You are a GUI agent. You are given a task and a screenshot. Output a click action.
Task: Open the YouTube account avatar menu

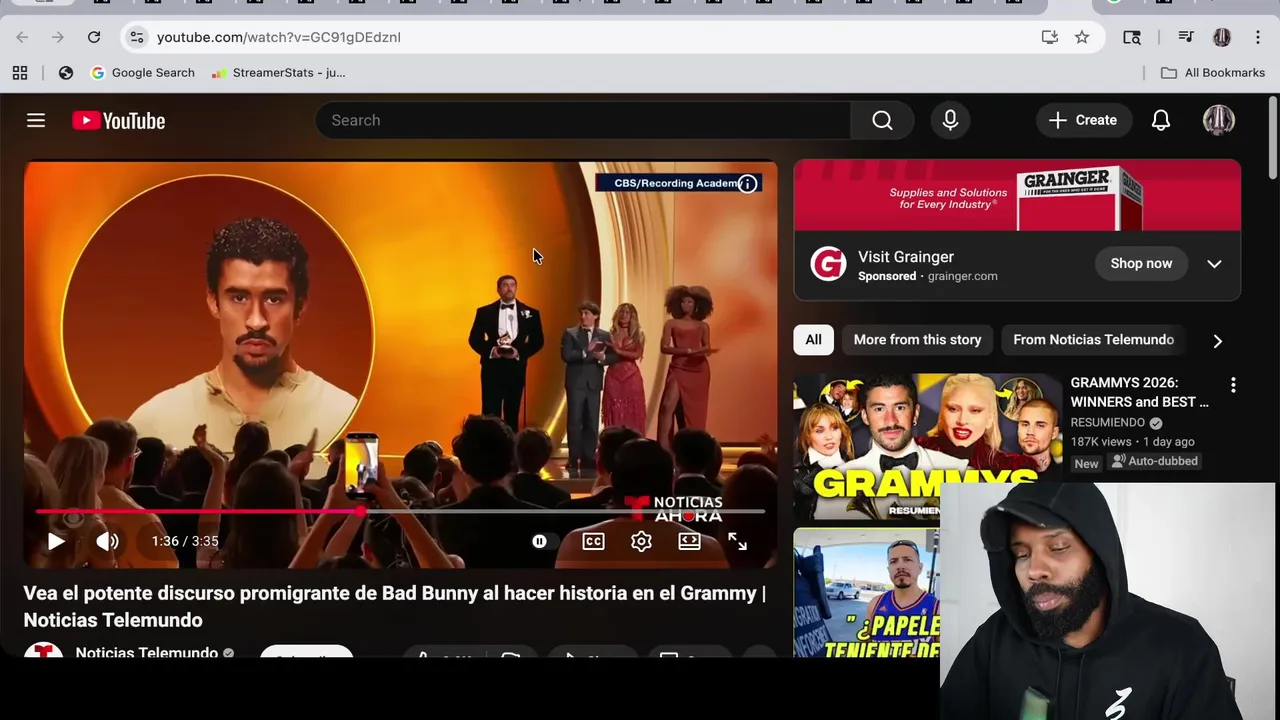[1218, 120]
